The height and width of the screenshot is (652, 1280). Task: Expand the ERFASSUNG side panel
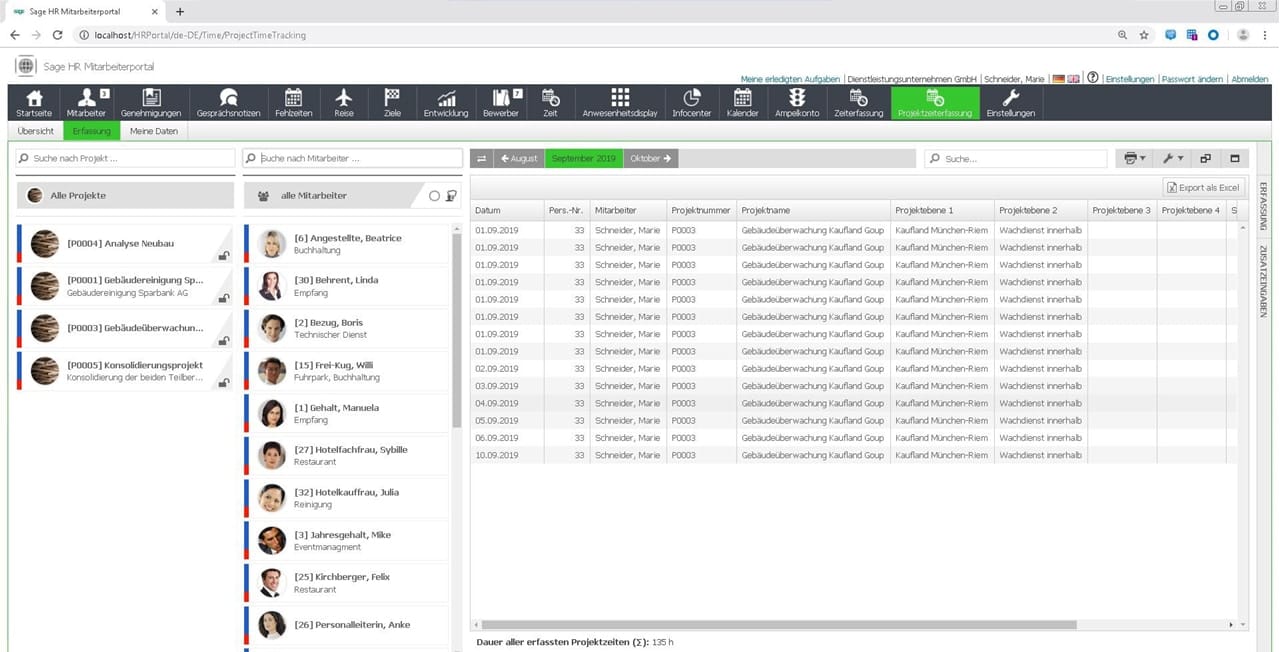1263,207
